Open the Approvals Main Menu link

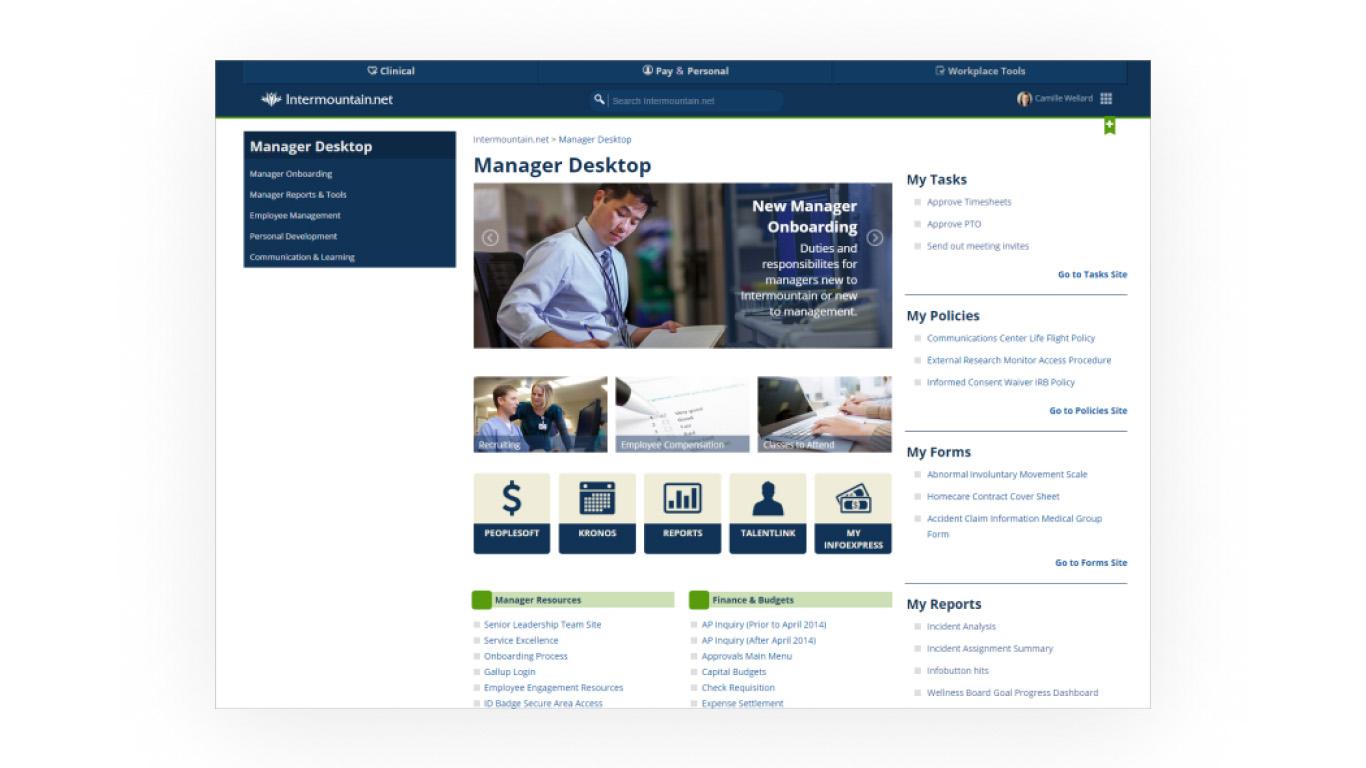pyautogui.click(x=747, y=656)
